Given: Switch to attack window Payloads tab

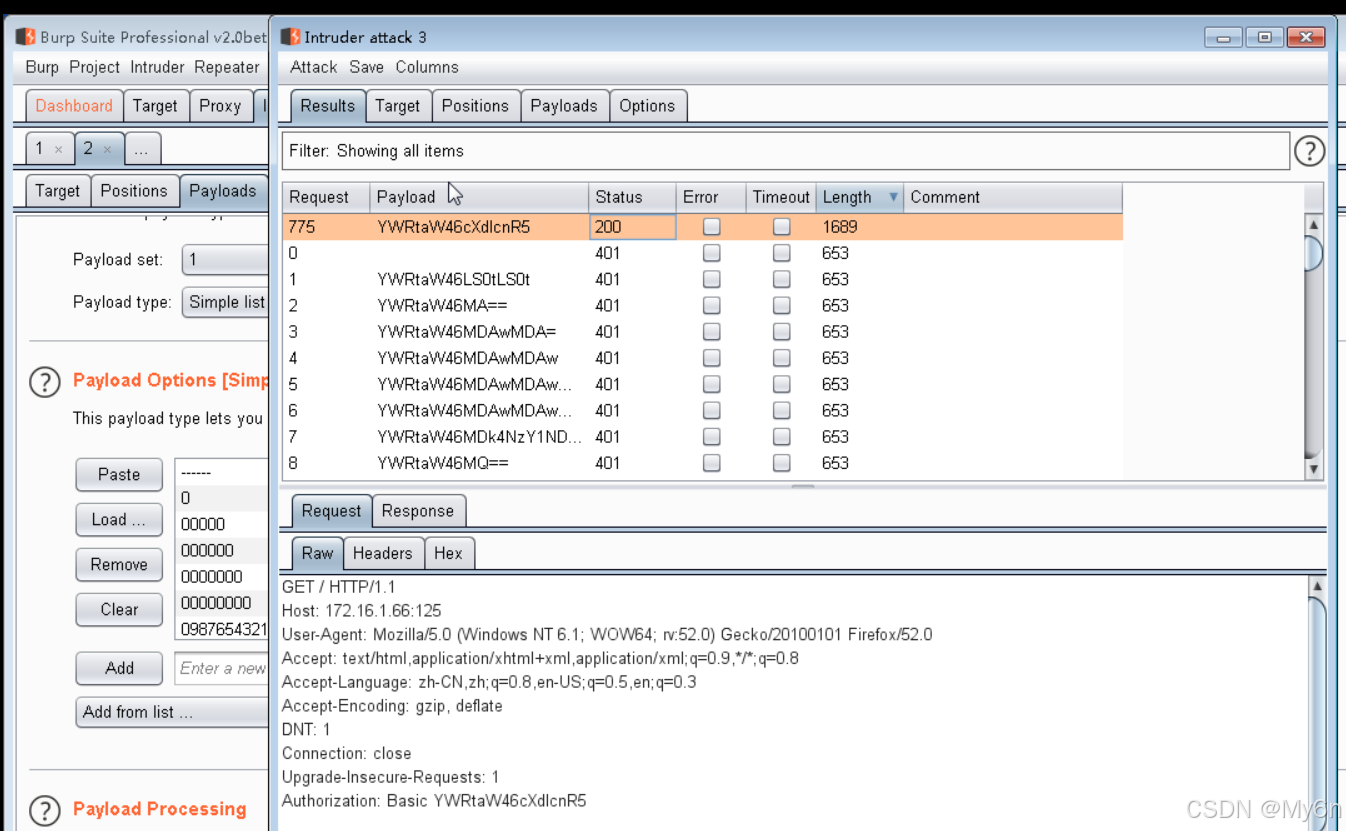Looking at the screenshot, I should pyautogui.click(x=564, y=105).
